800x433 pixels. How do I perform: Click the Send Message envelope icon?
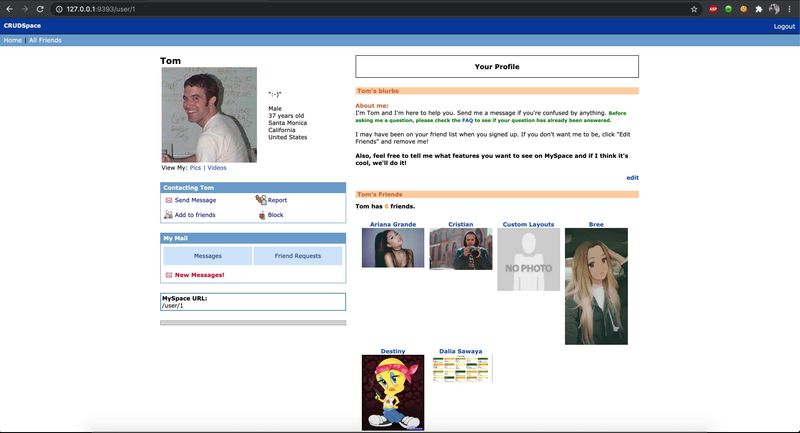(169, 200)
